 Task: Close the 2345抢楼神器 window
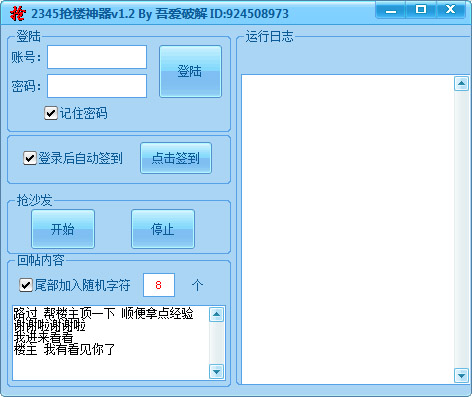pyautogui.click(x=450, y=10)
